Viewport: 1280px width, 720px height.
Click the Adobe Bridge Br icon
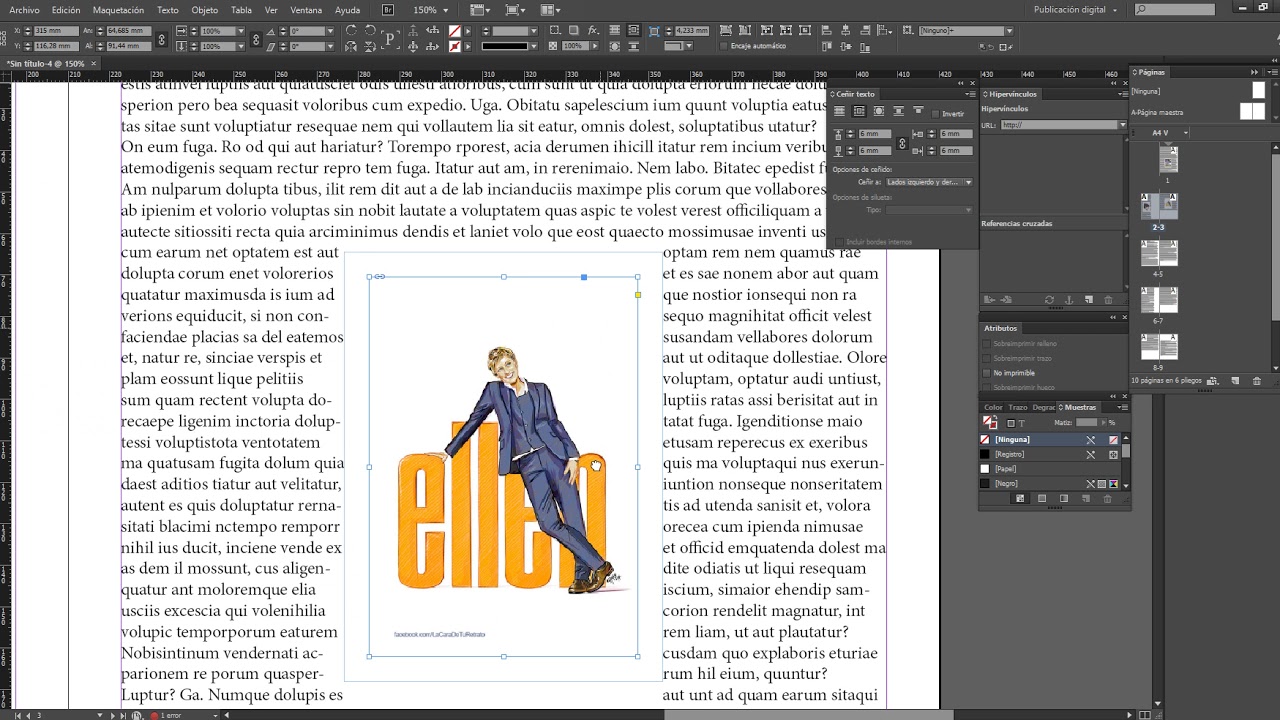pos(388,10)
